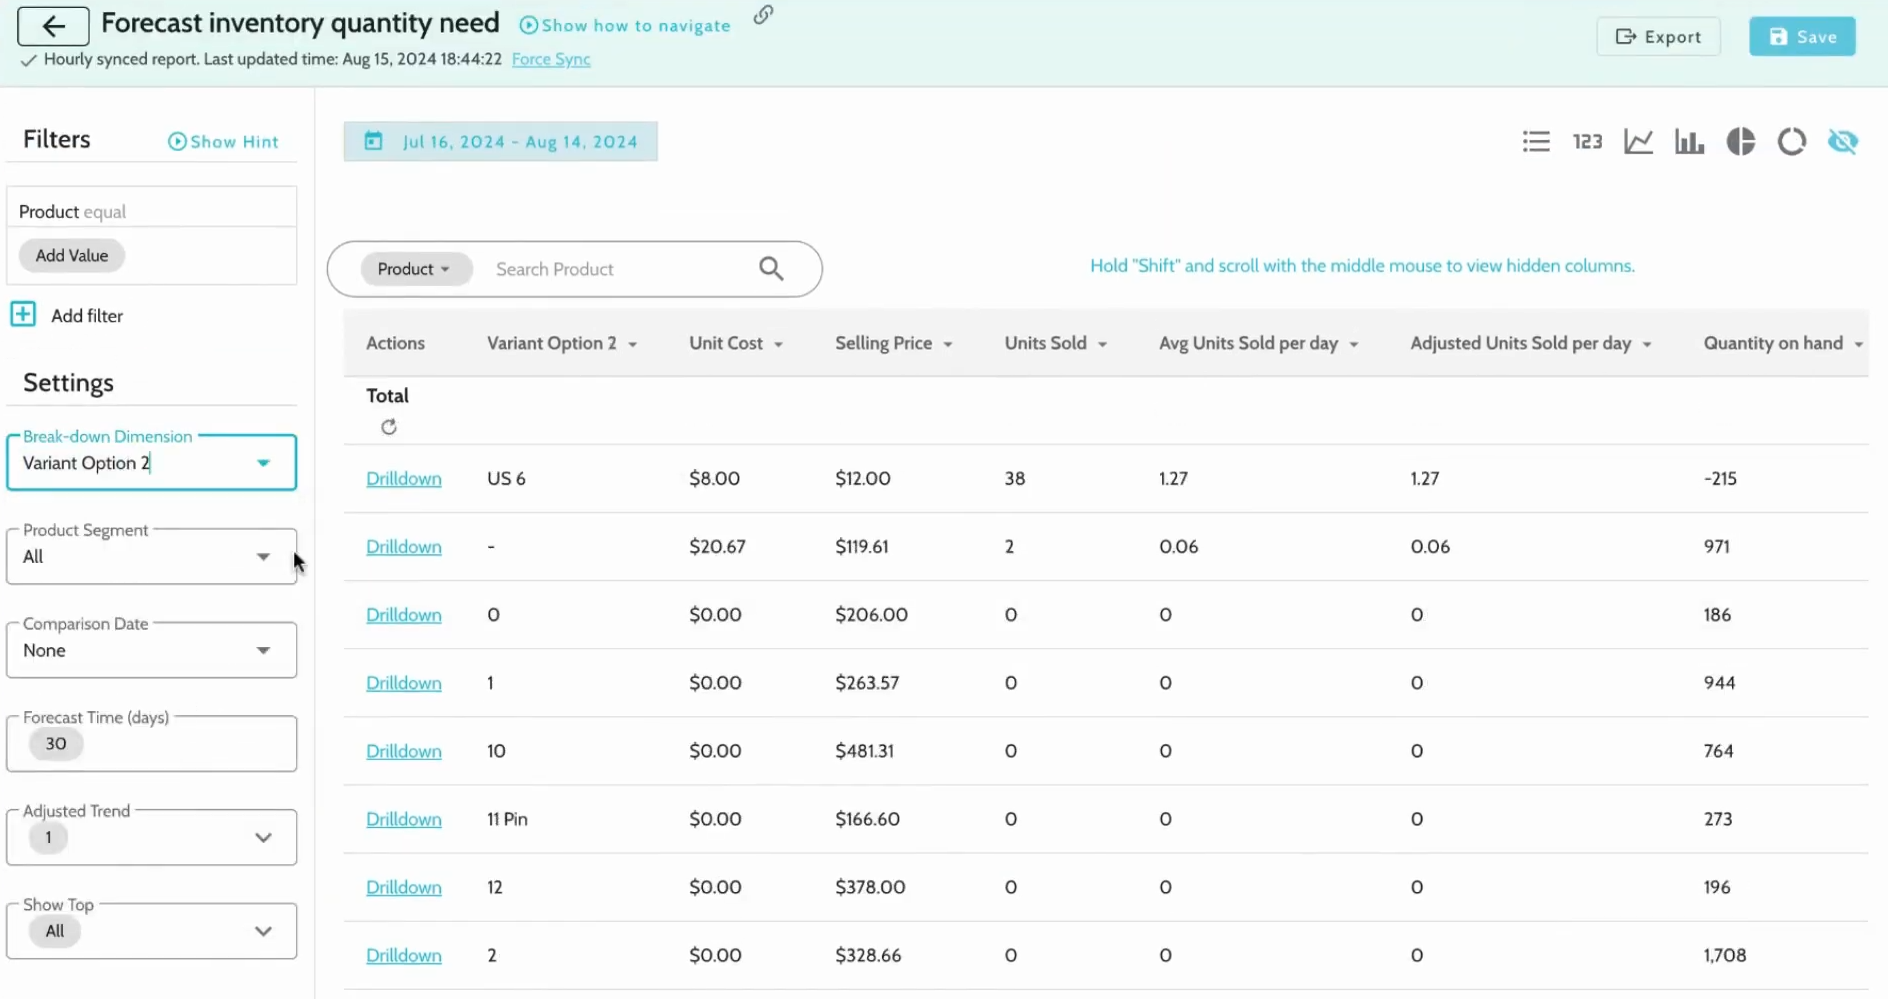Add Value to Product filter
Screen dimensions: 1888x999
72,255
